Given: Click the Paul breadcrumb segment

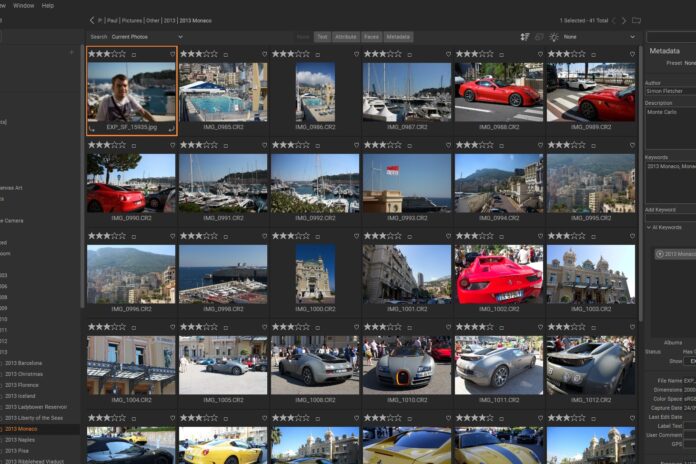Looking at the screenshot, I should [x=112, y=20].
